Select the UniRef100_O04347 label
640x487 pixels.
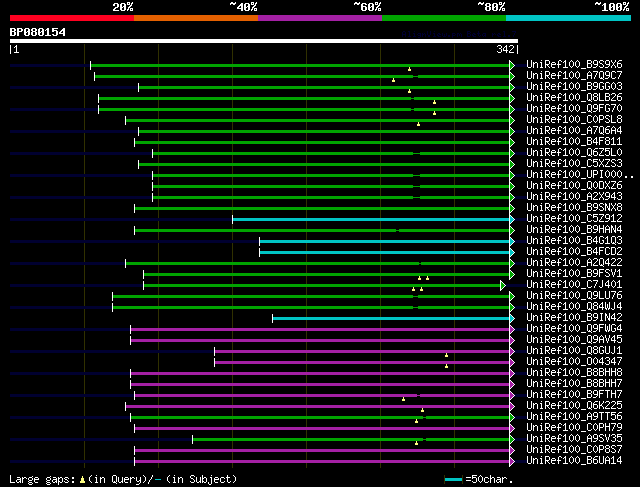[x=574, y=362]
